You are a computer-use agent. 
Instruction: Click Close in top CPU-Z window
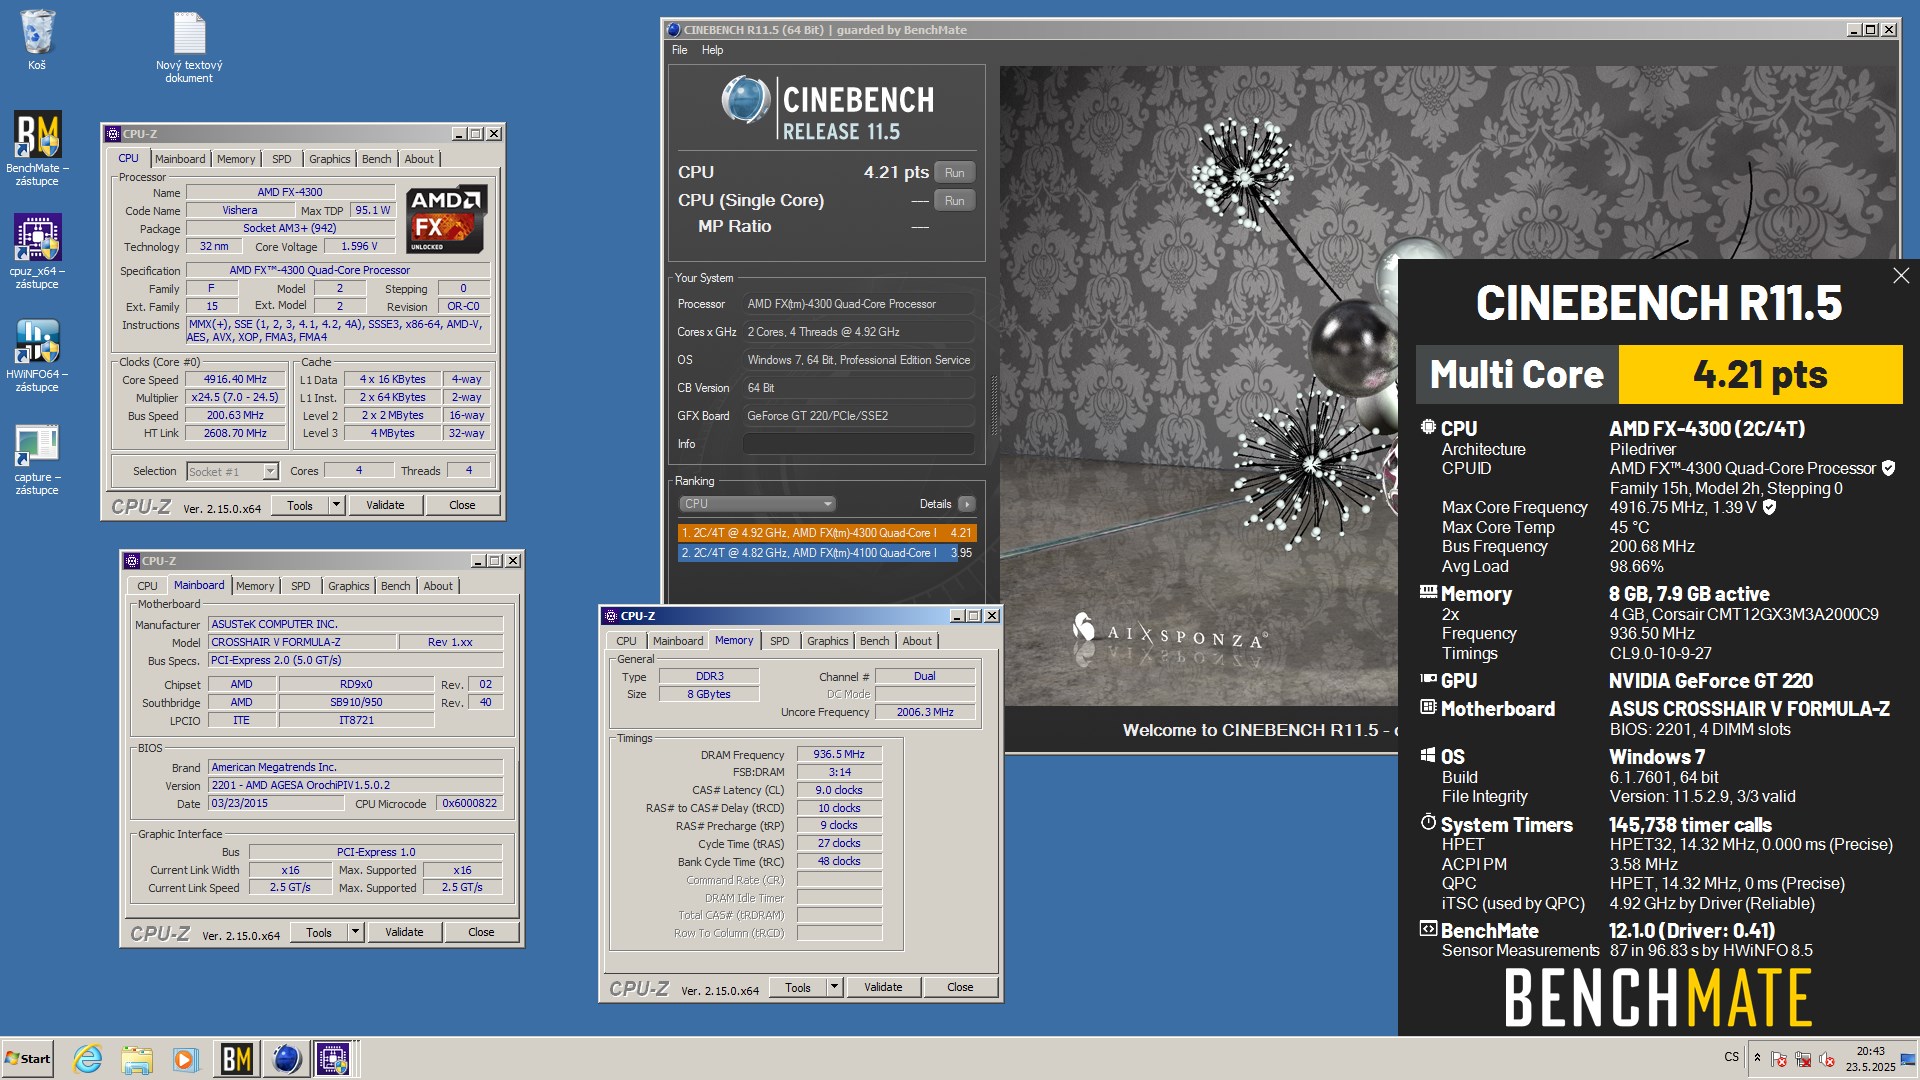pos(462,505)
